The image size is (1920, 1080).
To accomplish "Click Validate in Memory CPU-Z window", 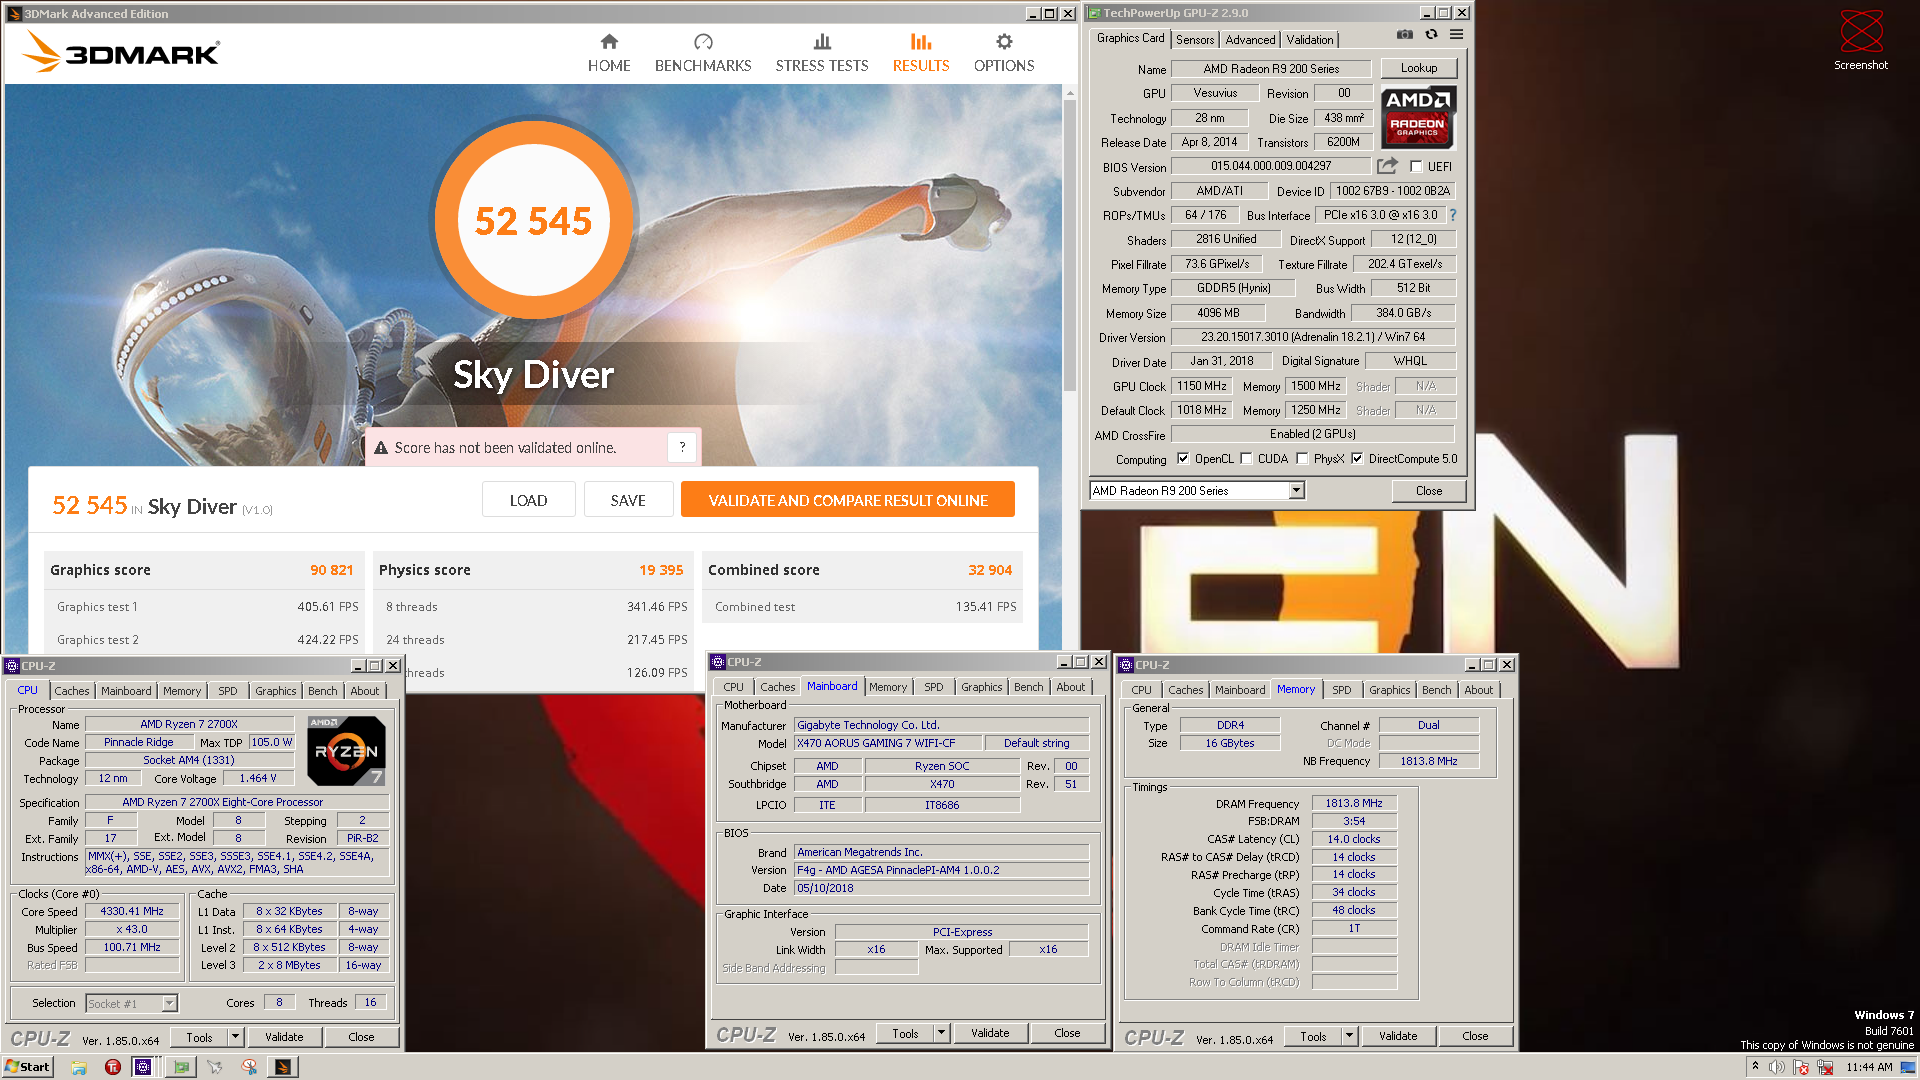I will (x=1398, y=1036).
